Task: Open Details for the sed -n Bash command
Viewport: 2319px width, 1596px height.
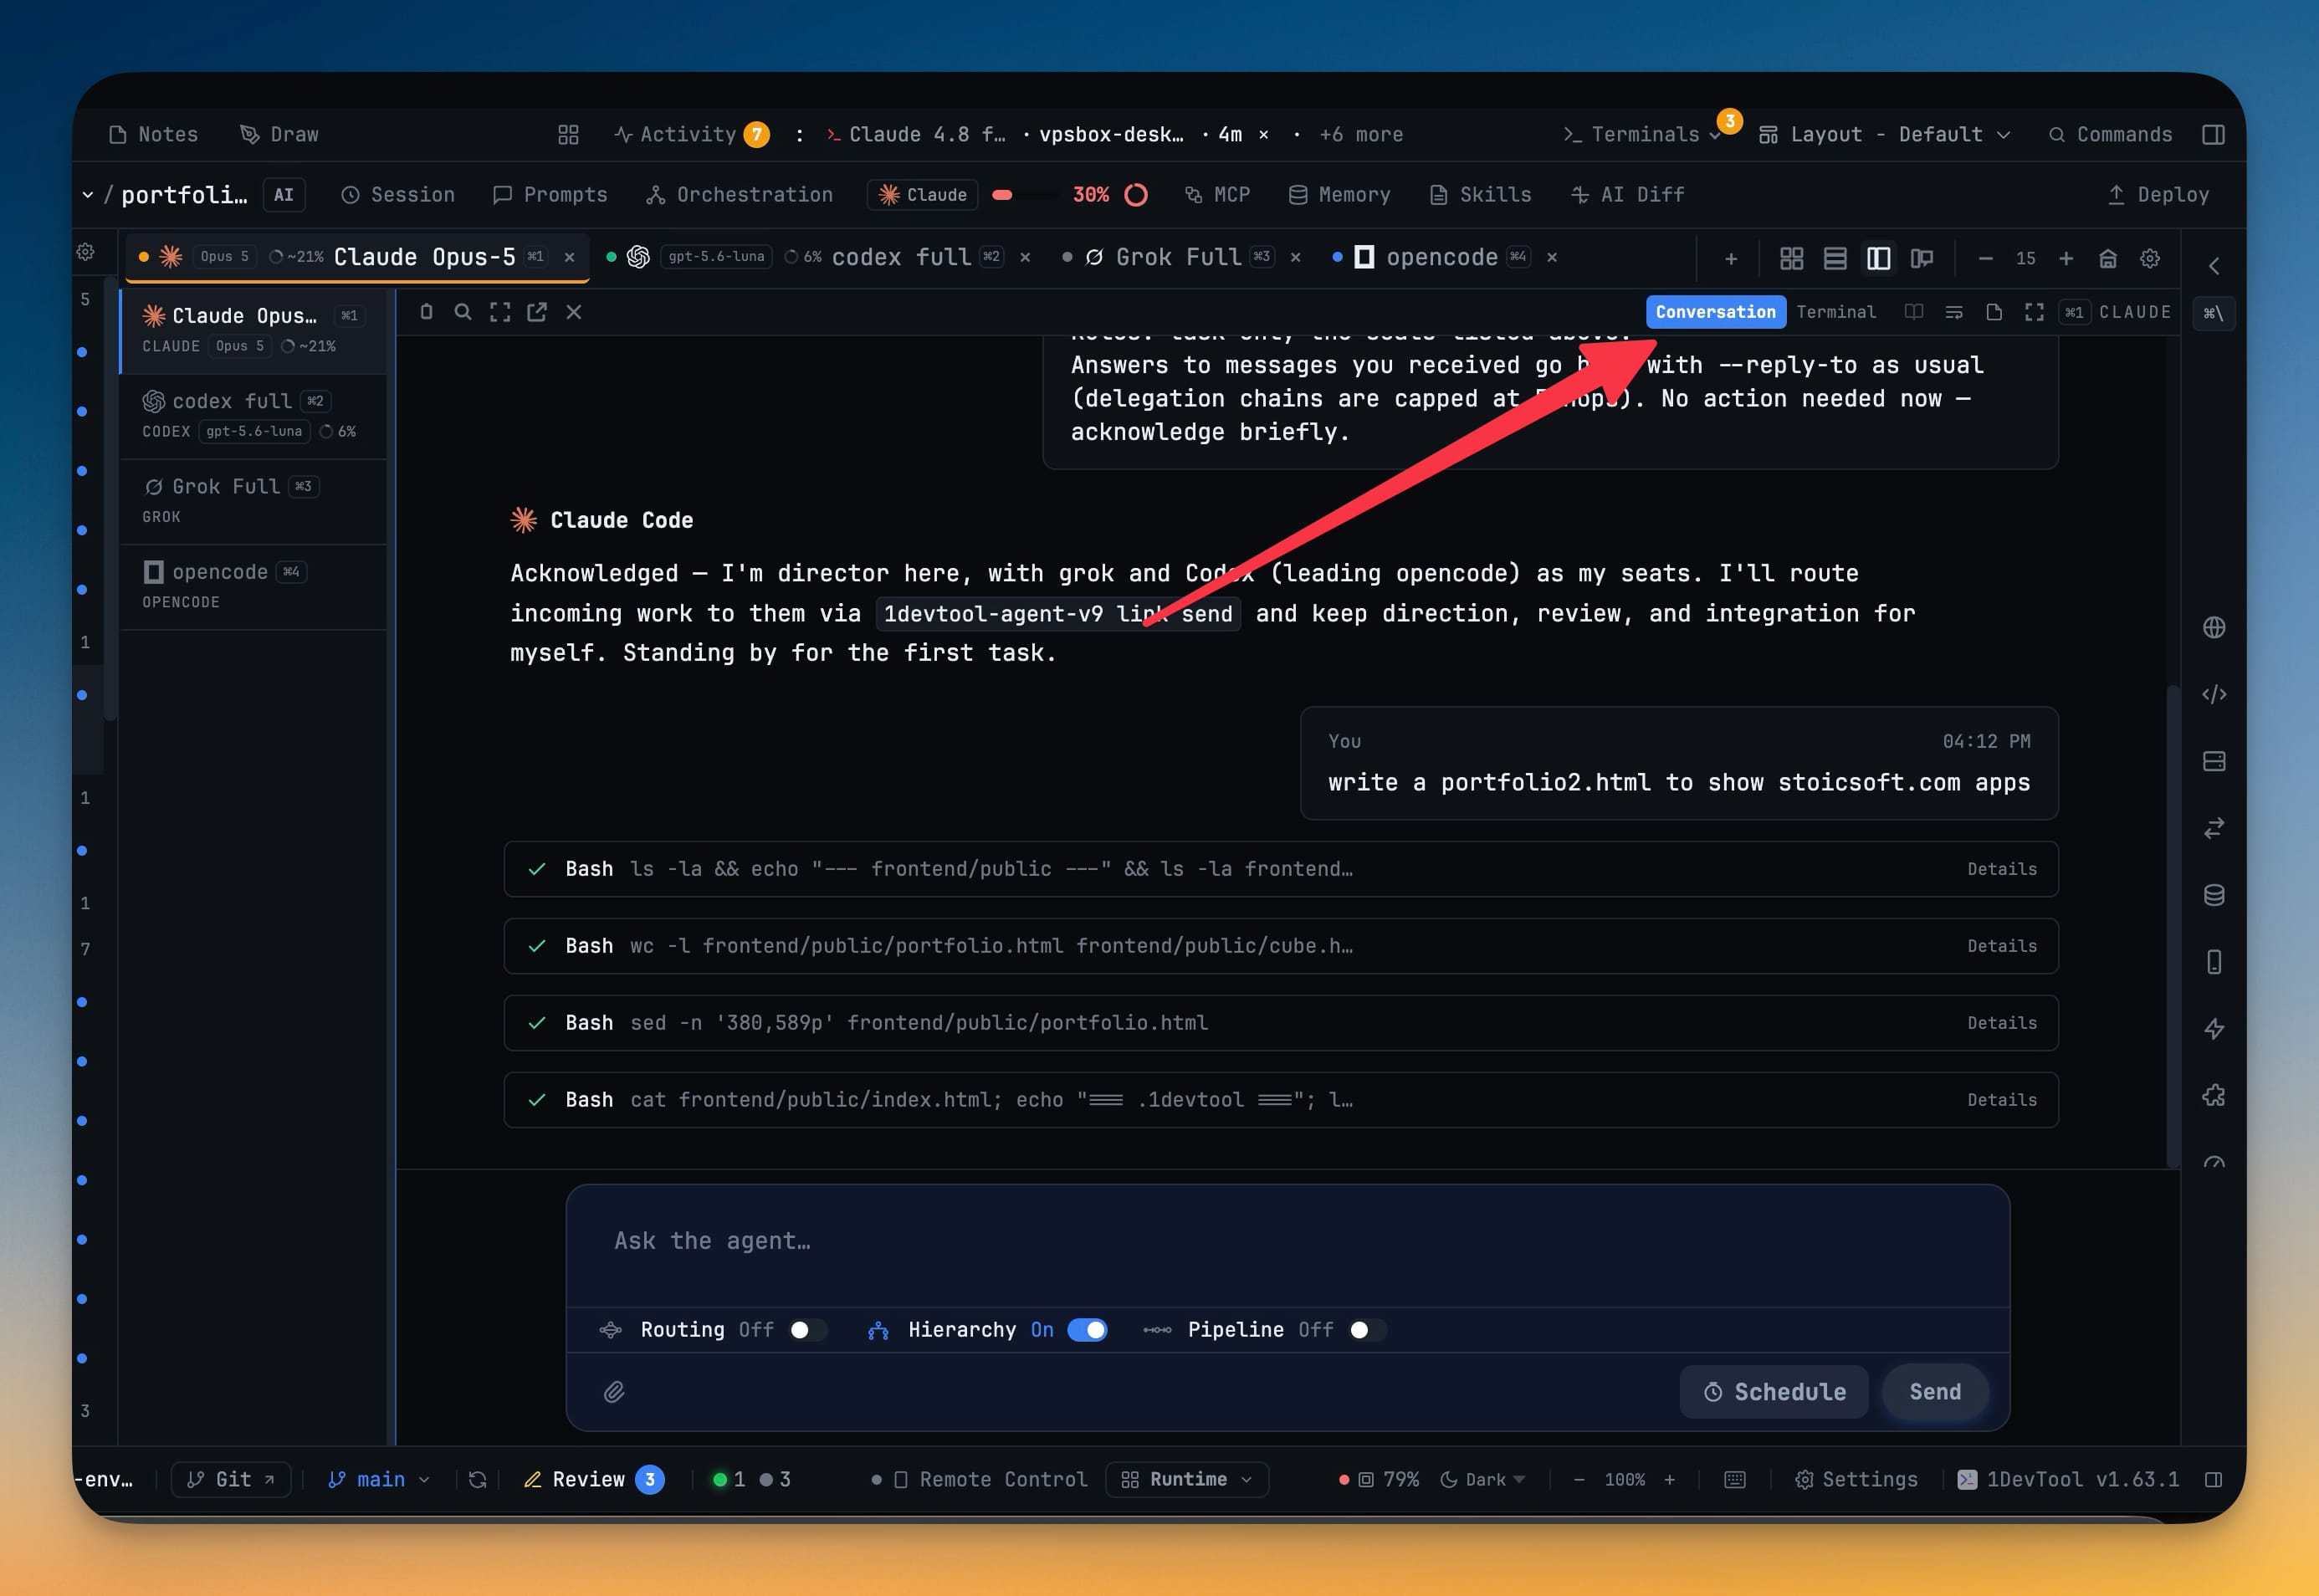Action: click(2001, 1023)
